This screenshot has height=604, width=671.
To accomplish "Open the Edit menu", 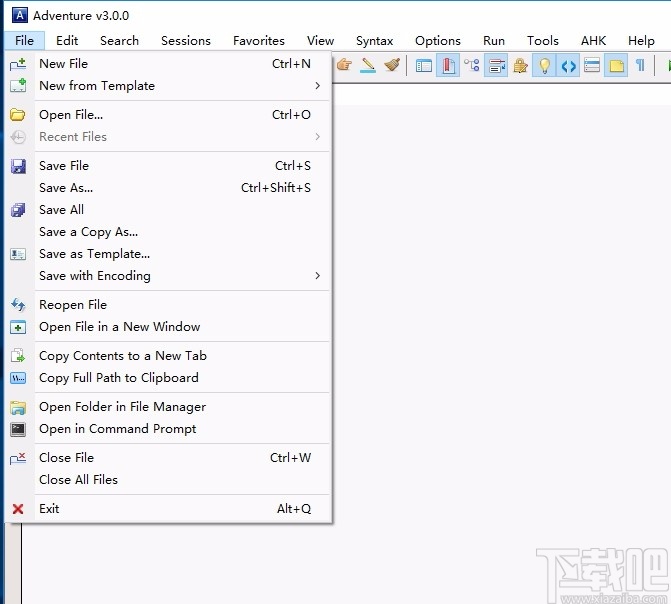I will (67, 41).
